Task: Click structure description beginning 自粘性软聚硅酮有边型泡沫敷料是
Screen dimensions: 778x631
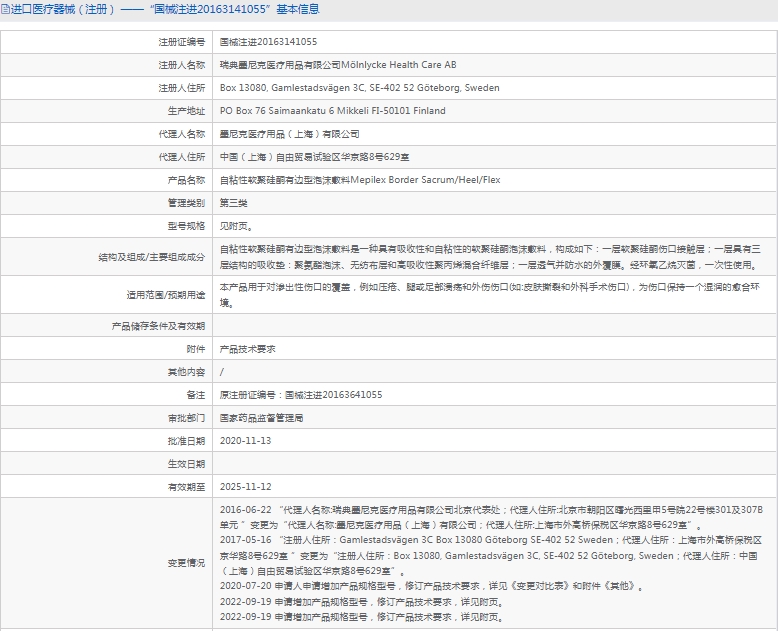Action: pos(490,257)
